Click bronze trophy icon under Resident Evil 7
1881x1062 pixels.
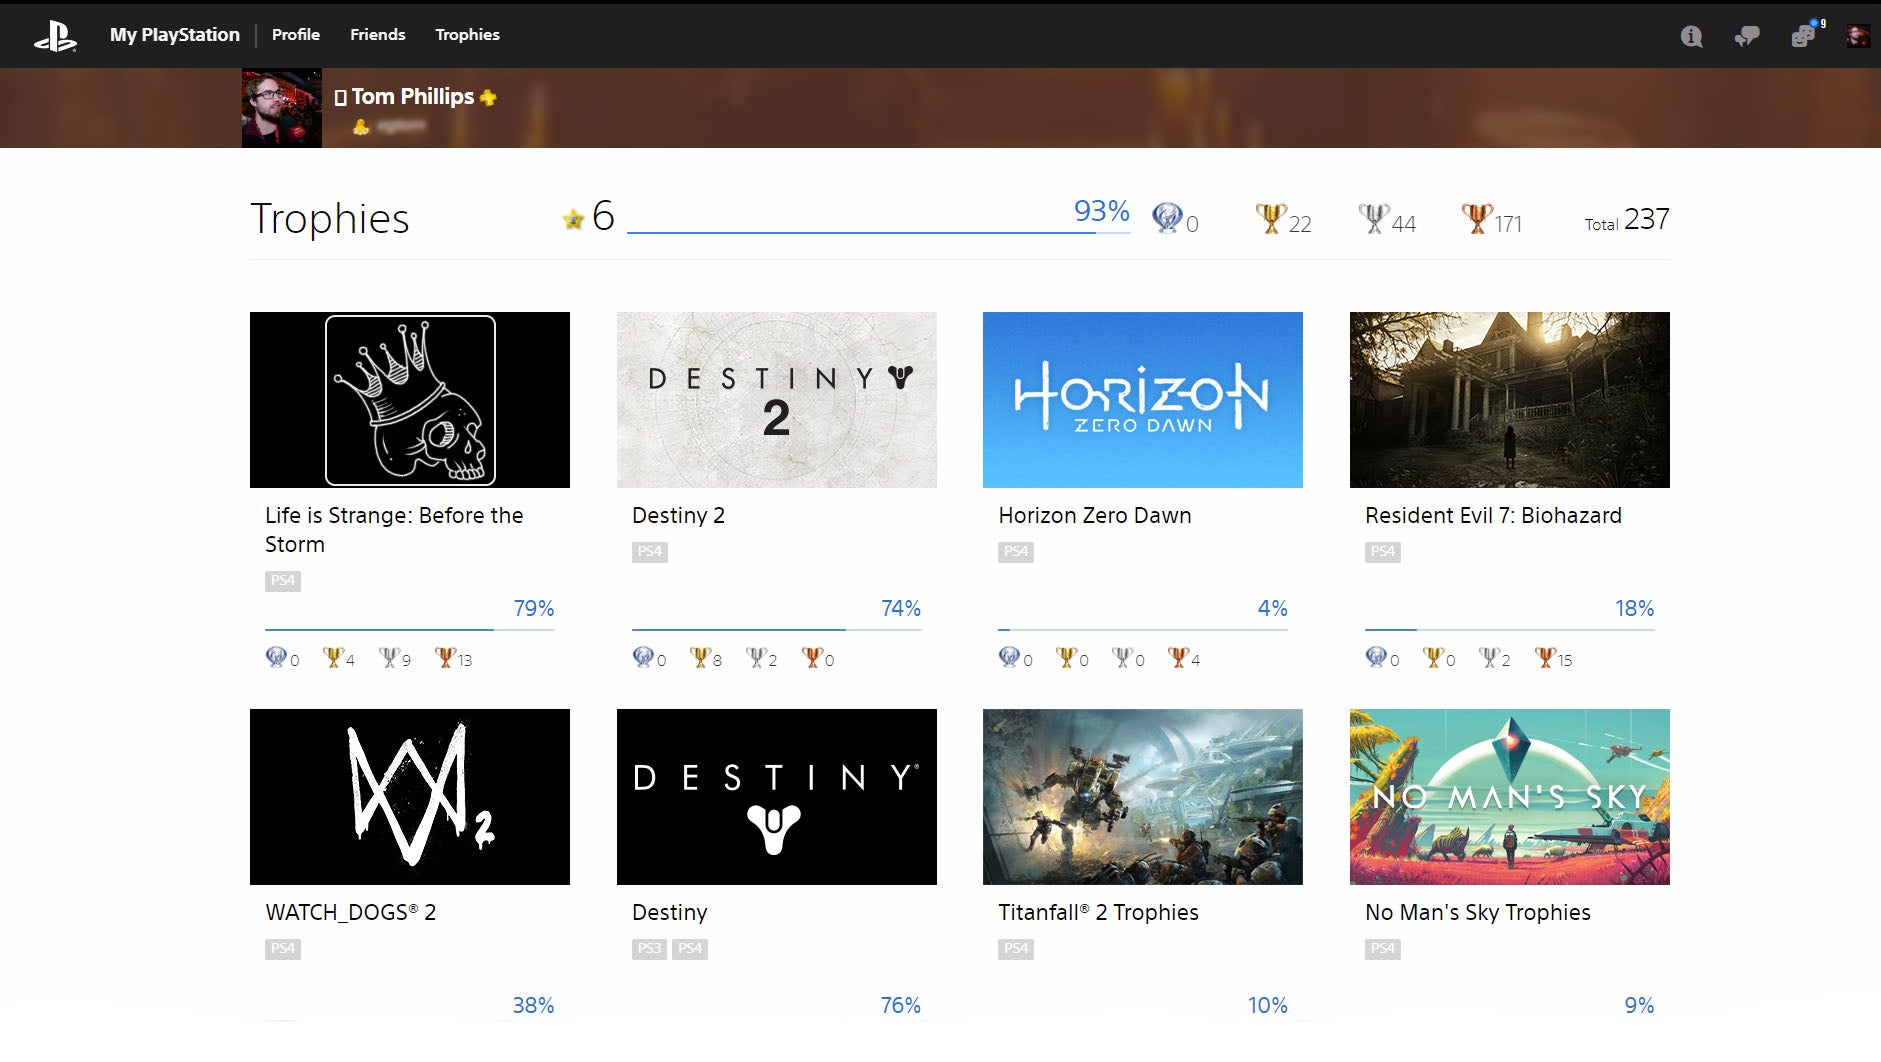coord(1545,657)
